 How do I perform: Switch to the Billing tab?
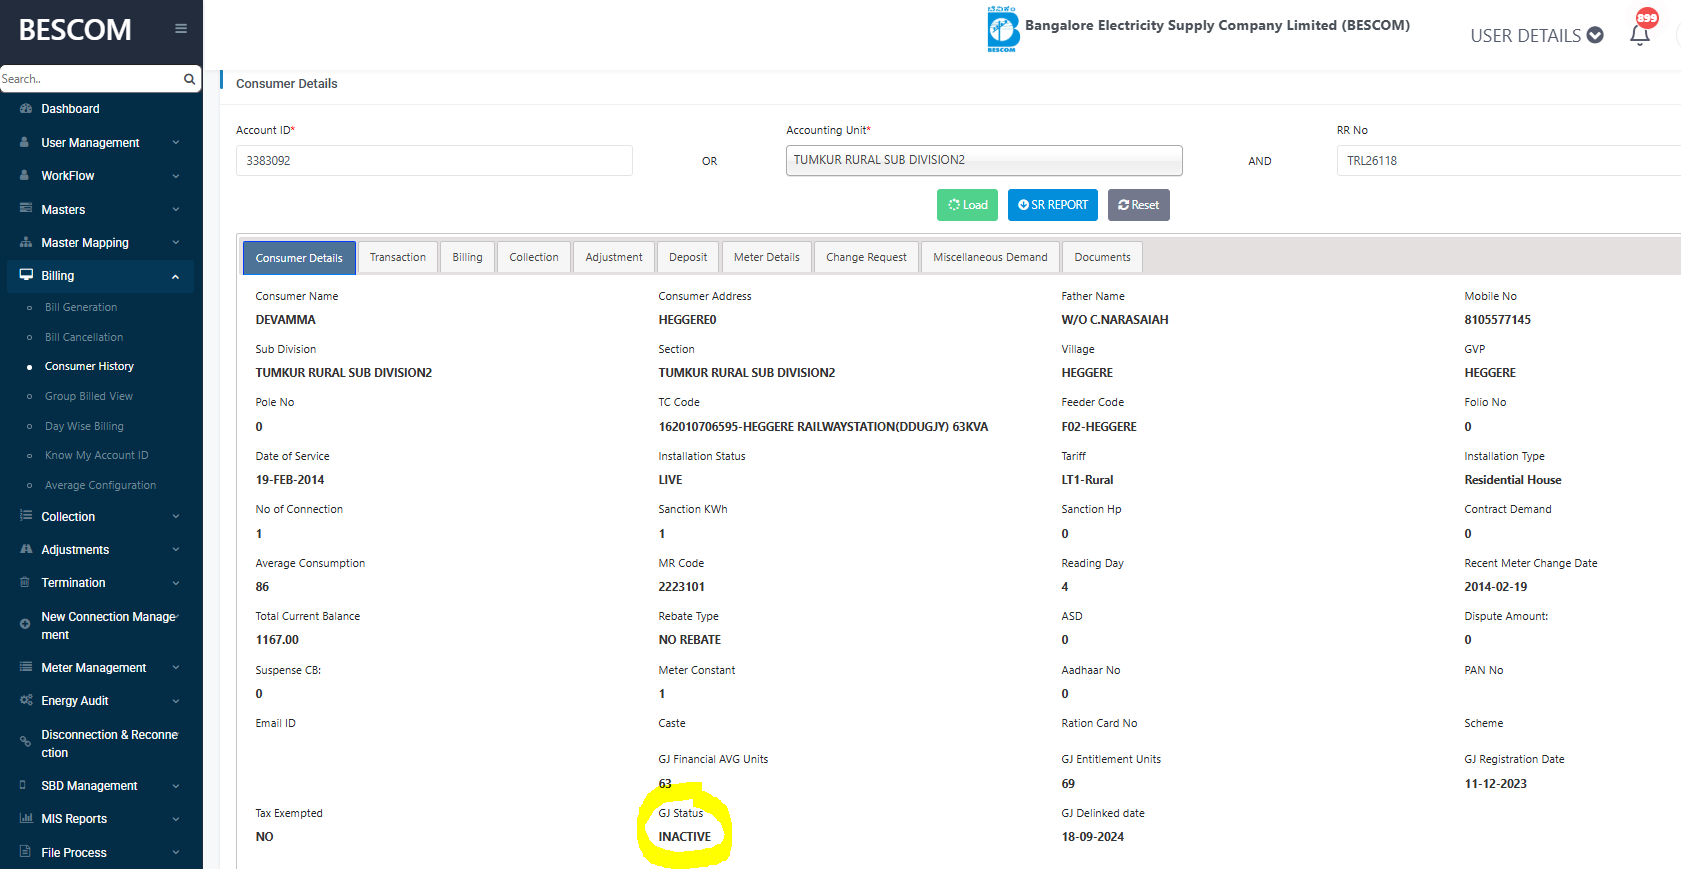467,257
